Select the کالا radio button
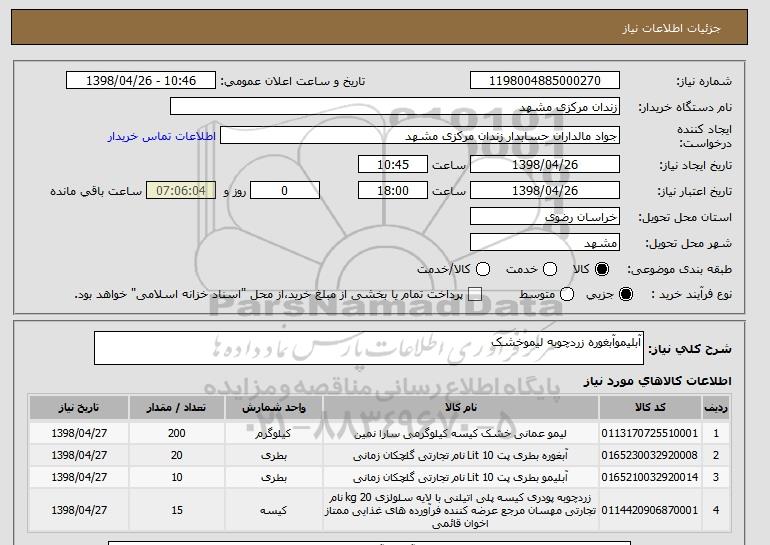Viewport: 770px width, 545px height. [602, 269]
